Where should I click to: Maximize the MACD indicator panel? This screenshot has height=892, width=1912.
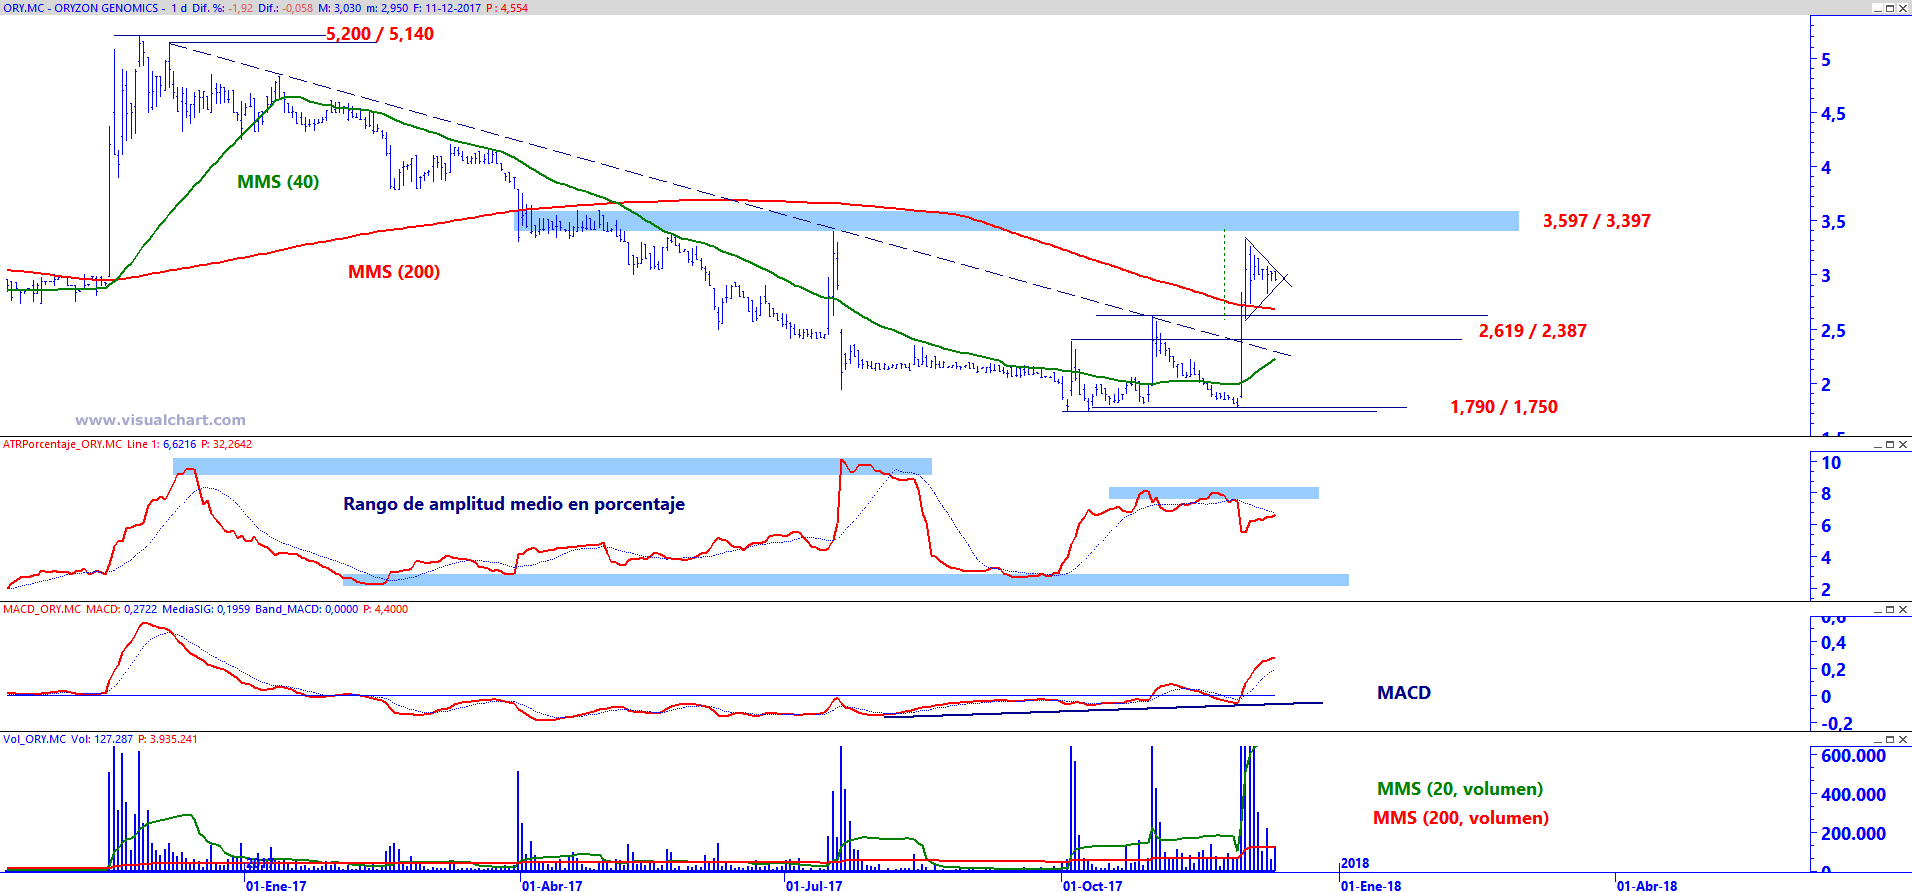[x=1890, y=609]
